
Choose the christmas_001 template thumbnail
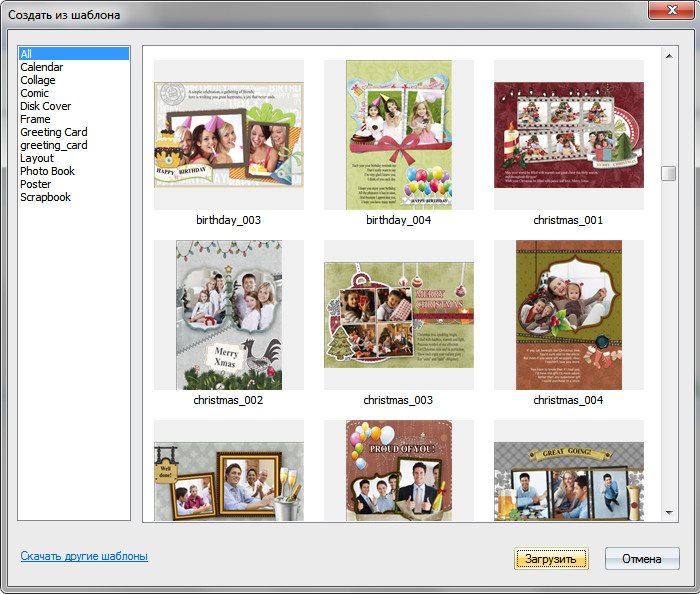(x=568, y=135)
